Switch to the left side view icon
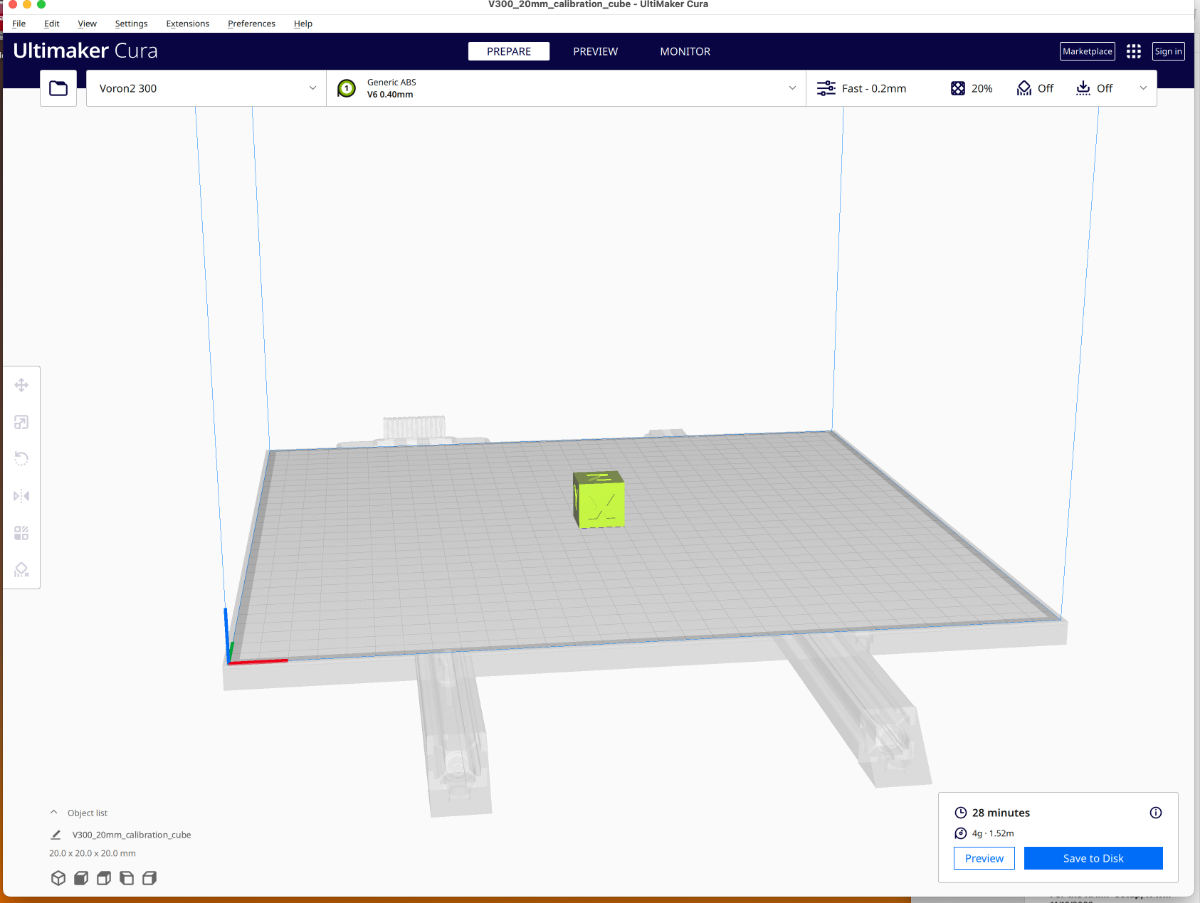The width and height of the screenshot is (1200, 903). tap(127, 878)
